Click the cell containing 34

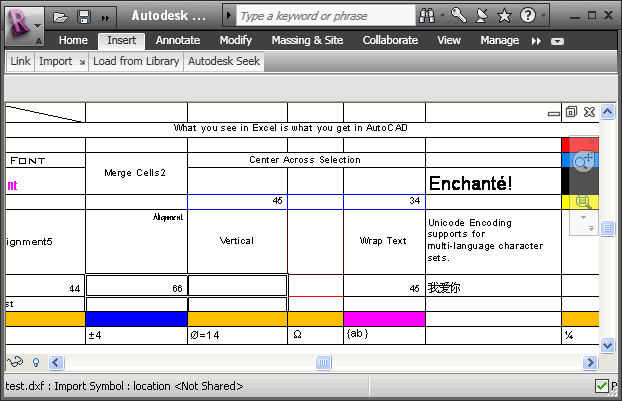(384, 202)
